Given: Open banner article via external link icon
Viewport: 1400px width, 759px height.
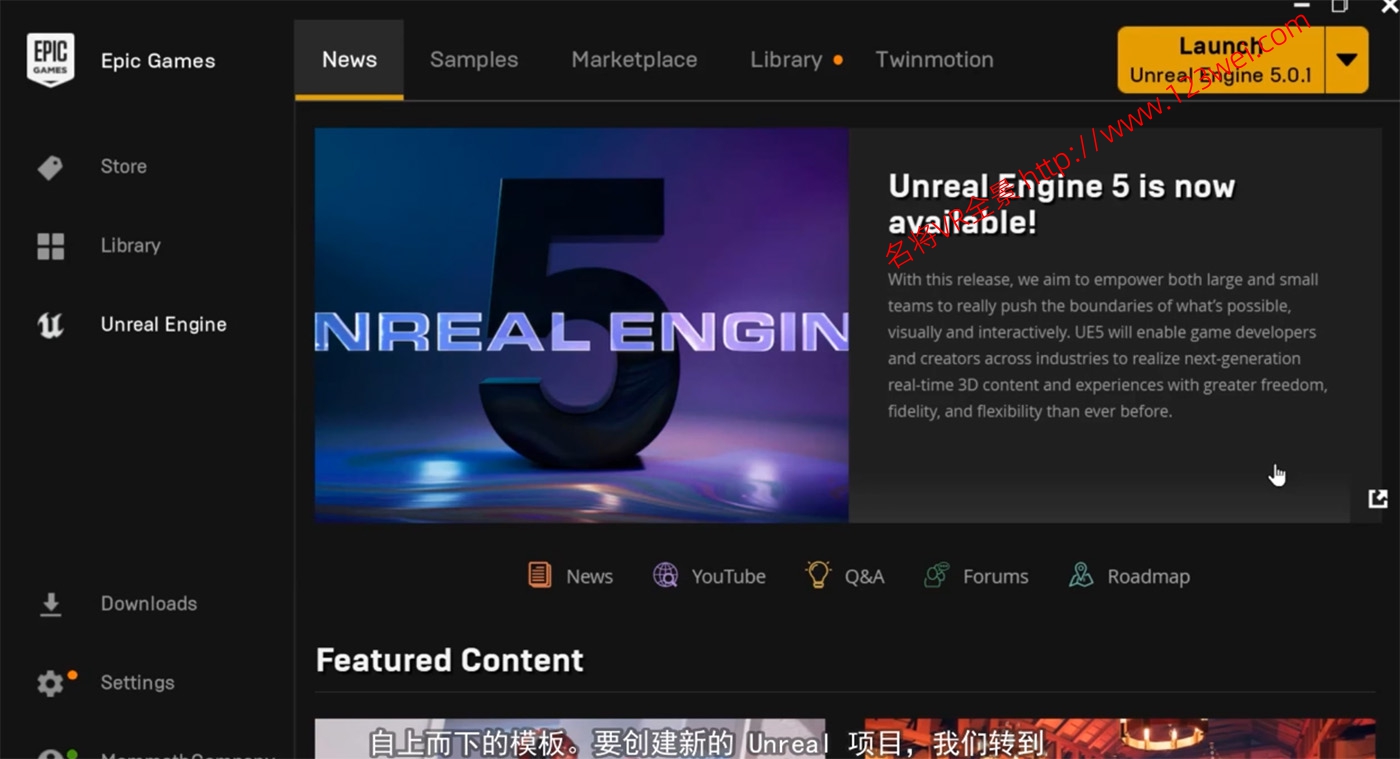Looking at the screenshot, I should [1378, 498].
